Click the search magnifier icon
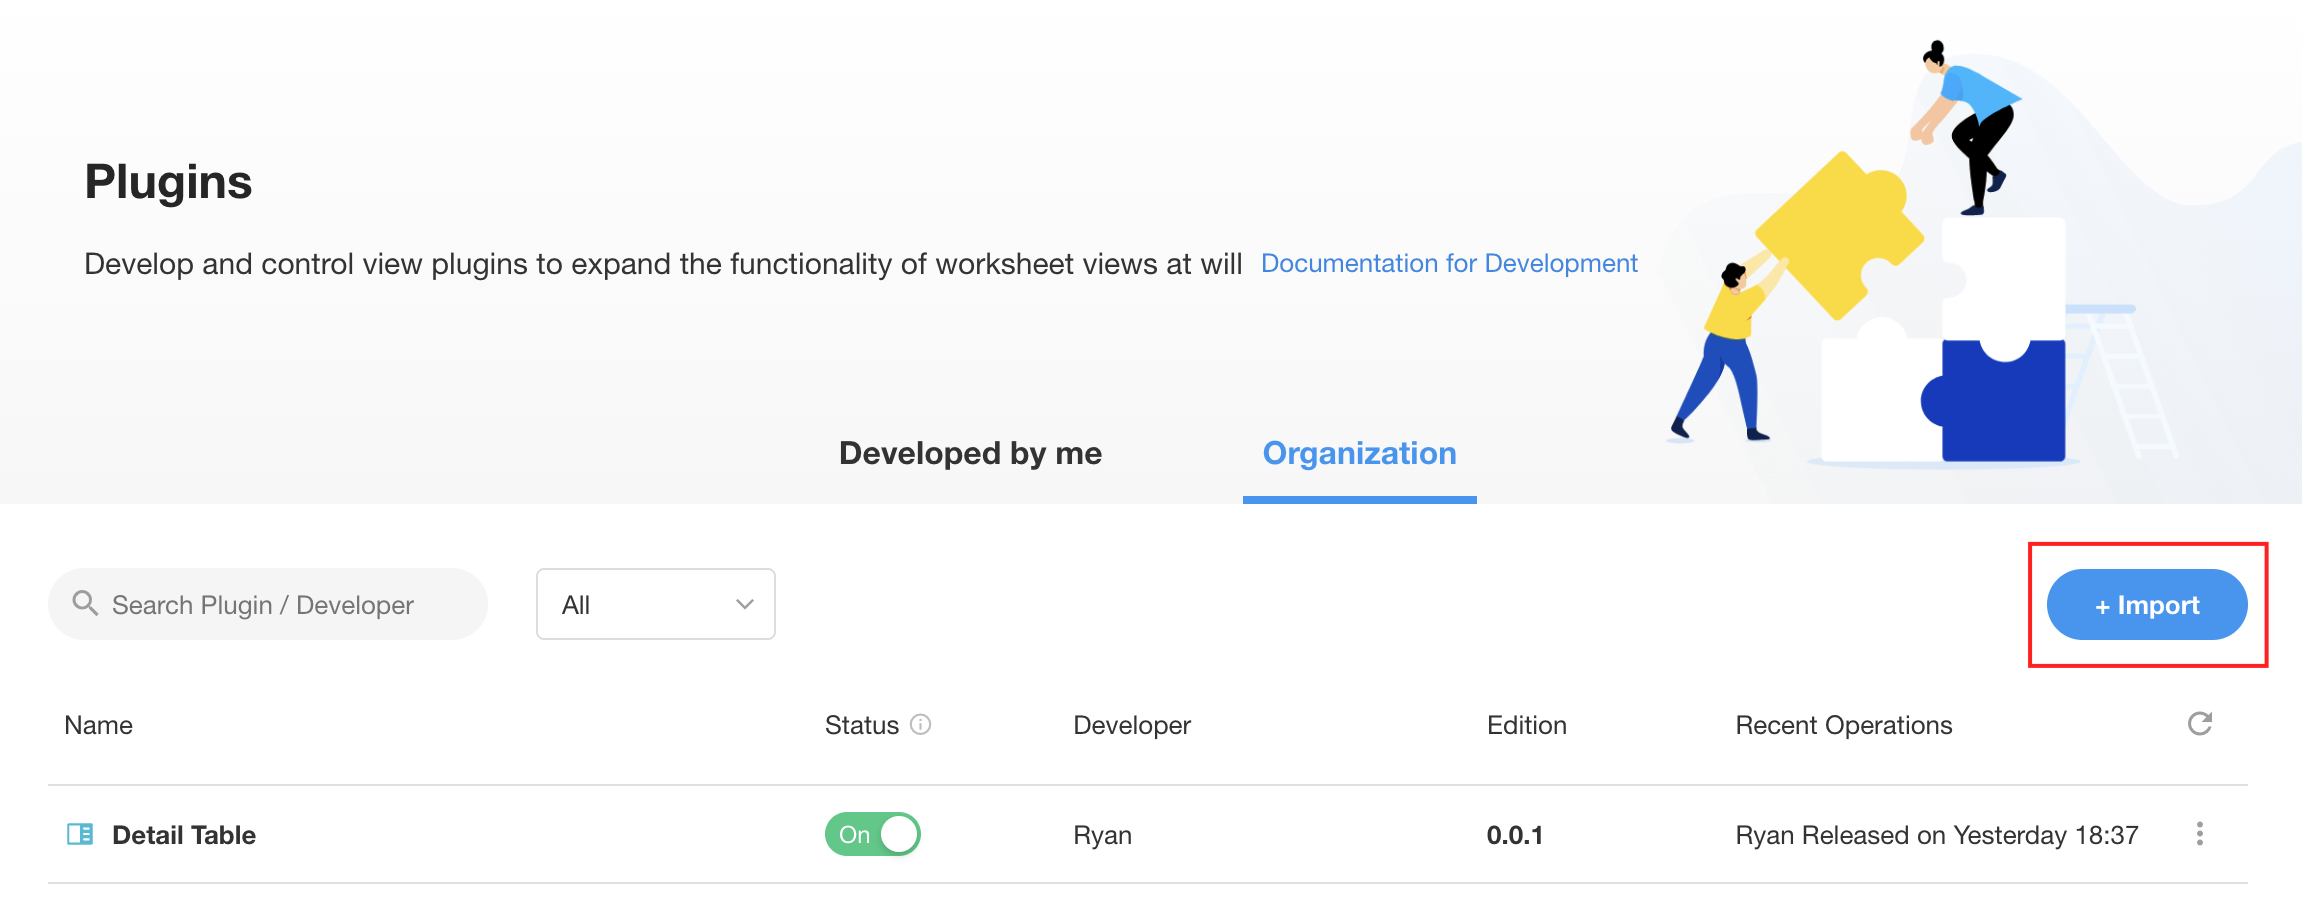2302x920 pixels. coord(85,603)
